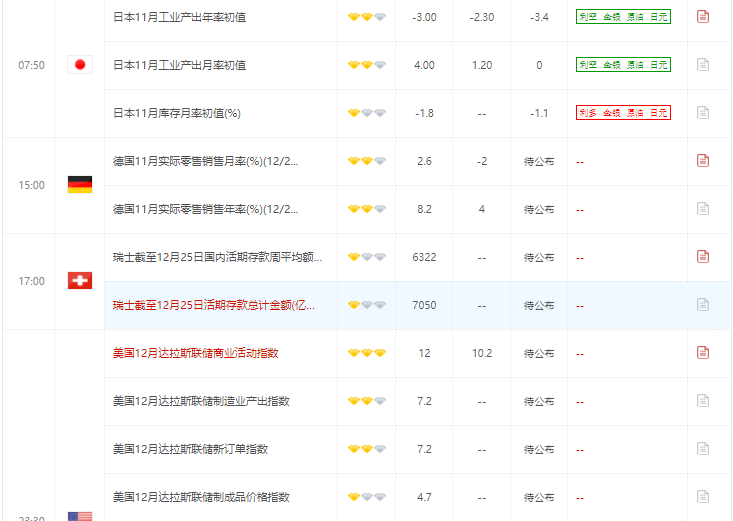This screenshot has width=733, height=521.
Task: Open report icon for 达拉斯联储制造业产出指数 row
Action: (703, 401)
